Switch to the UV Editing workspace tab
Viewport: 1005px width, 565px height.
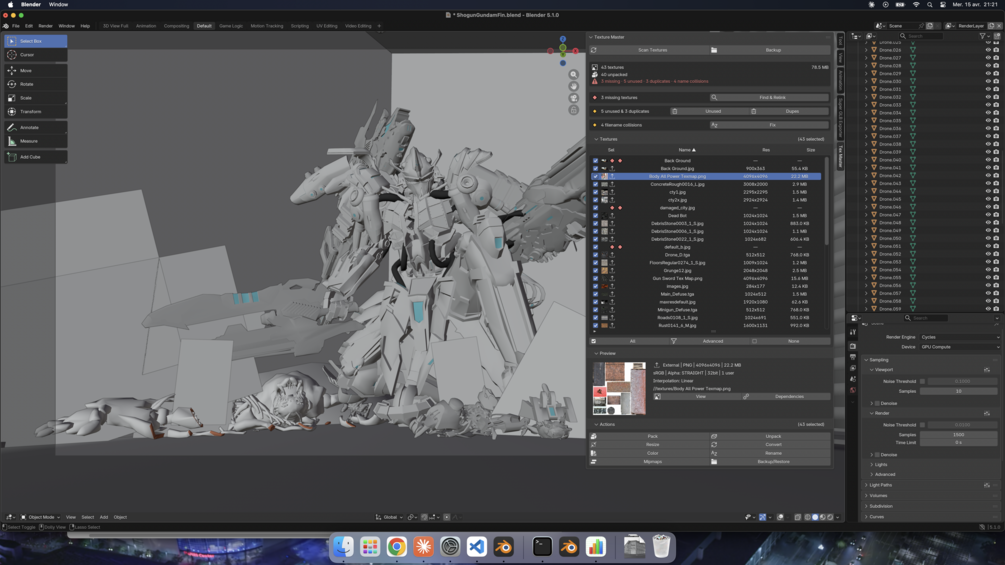(327, 26)
